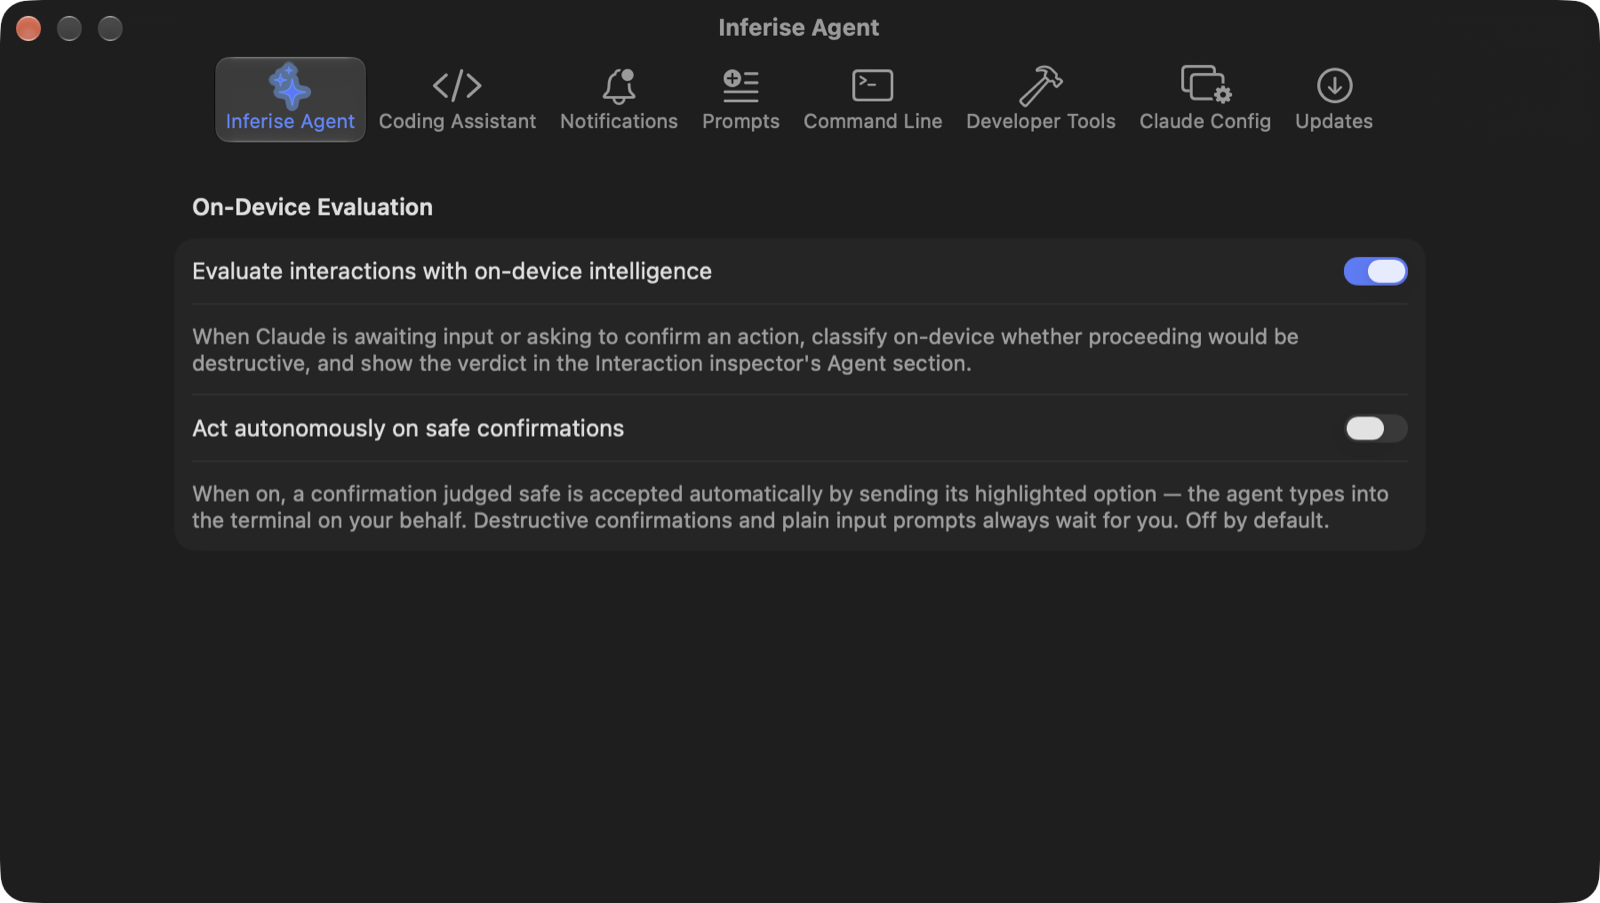Open the Developer Tools hammer icon
1600x903 pixels.
click(x=1041, y=86)
